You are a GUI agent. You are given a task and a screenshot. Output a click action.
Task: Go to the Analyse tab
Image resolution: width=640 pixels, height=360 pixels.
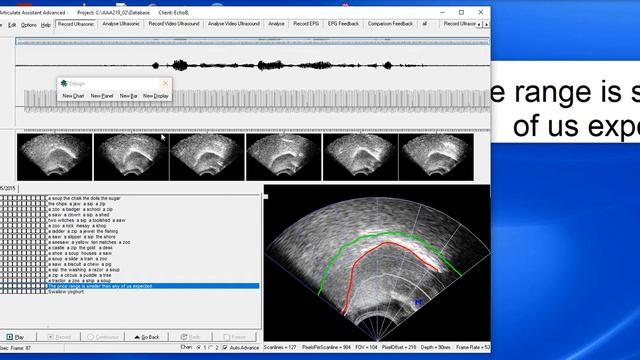point(276,24)
